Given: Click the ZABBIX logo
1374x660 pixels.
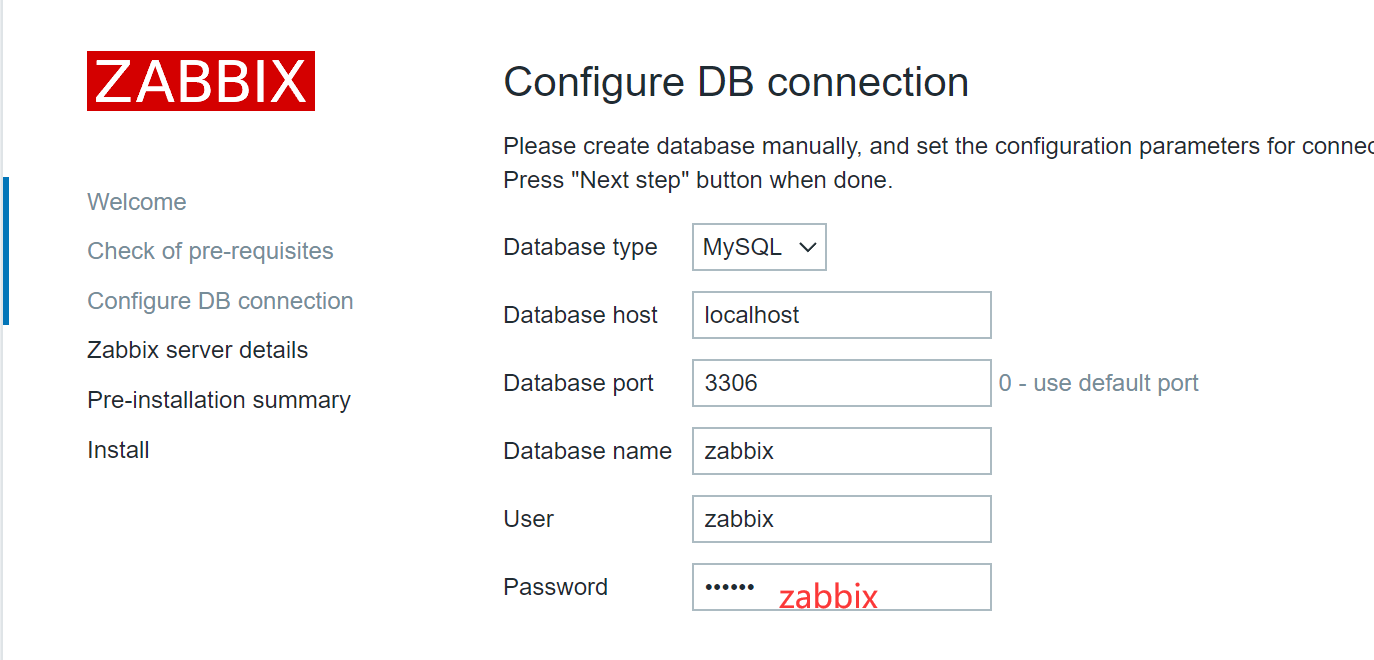Looking at the screenshot, I should [x=200, y=81].
